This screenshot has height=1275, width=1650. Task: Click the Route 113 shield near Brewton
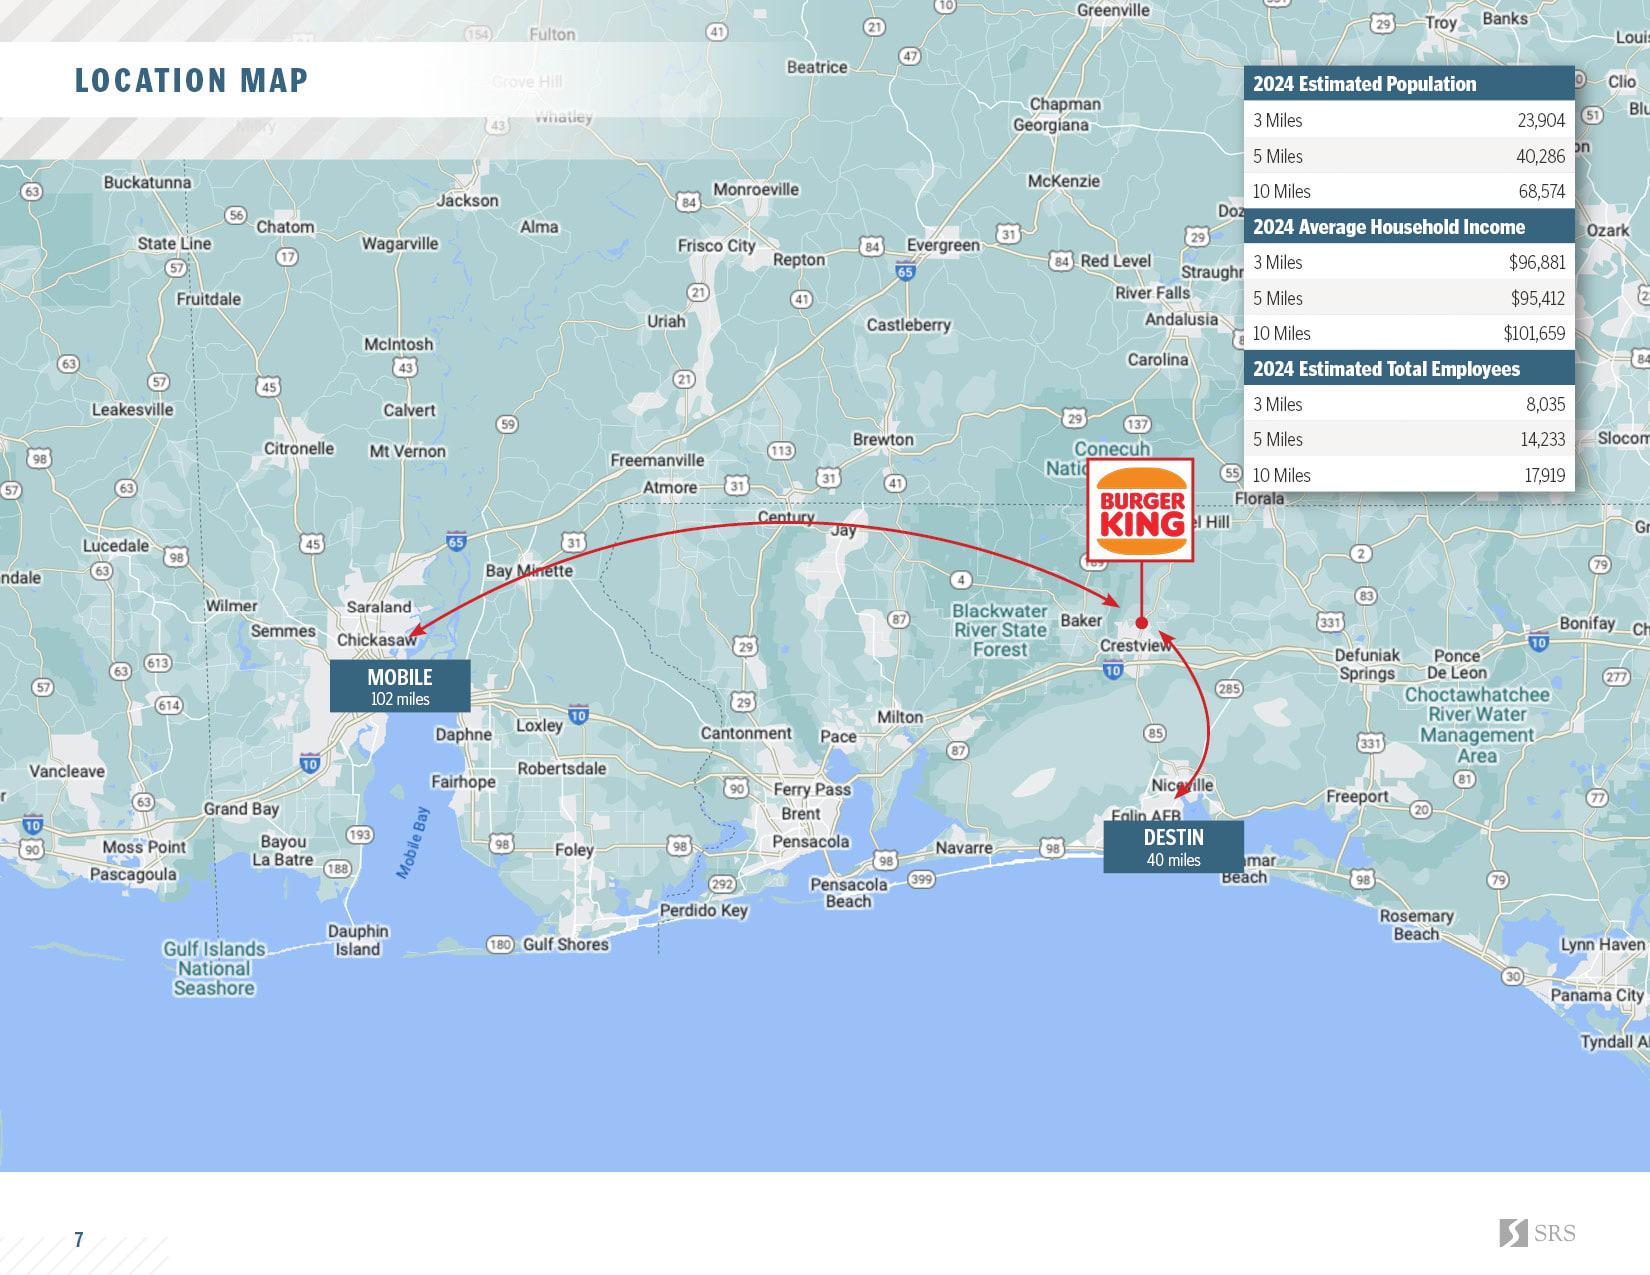pyautogui.click(x=781, y=451)
